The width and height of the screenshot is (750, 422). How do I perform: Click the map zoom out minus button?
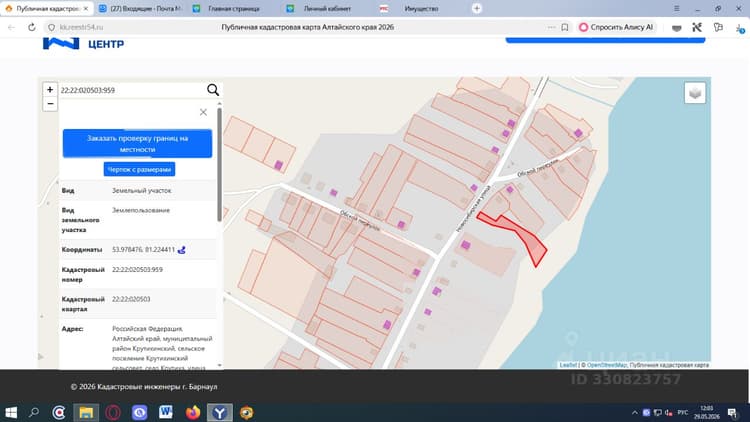click(x=50, y=104)
